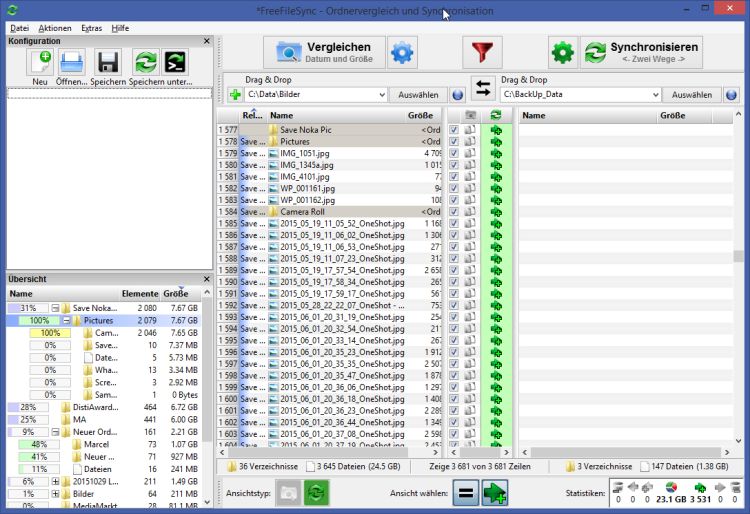Click the sync action column header icon
The width and height of the screenshot is (750, 514).
[x=496, y=115]
